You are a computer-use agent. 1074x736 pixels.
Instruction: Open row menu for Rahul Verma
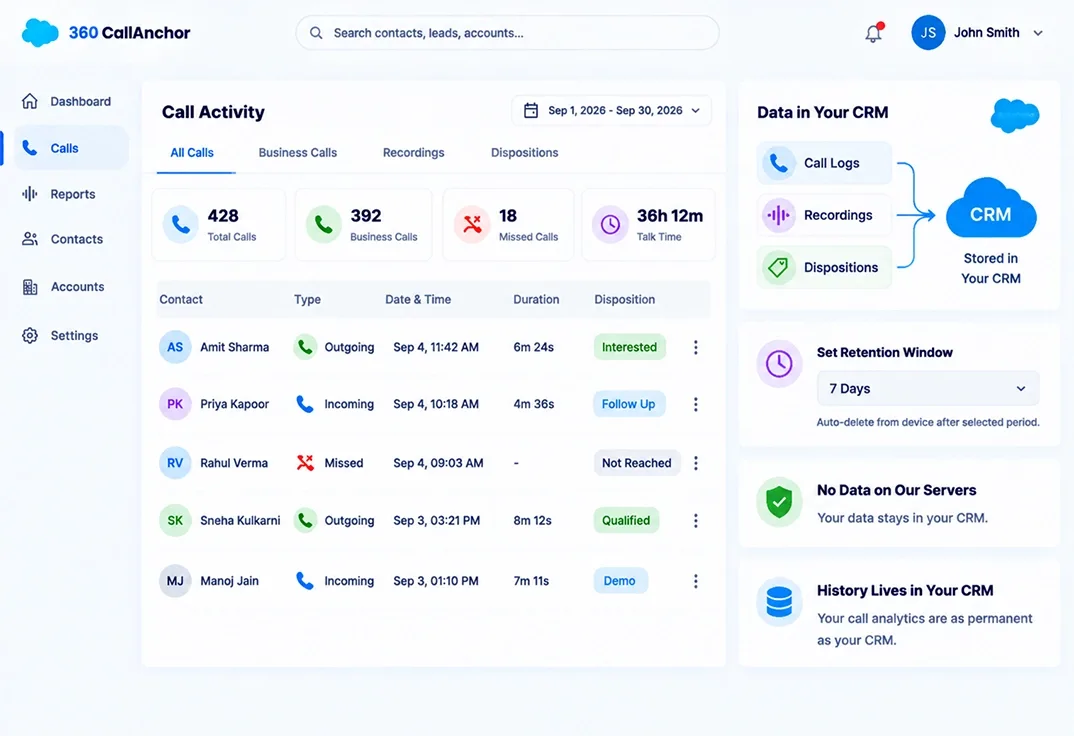pyautogui.click(x=696, y=463)
